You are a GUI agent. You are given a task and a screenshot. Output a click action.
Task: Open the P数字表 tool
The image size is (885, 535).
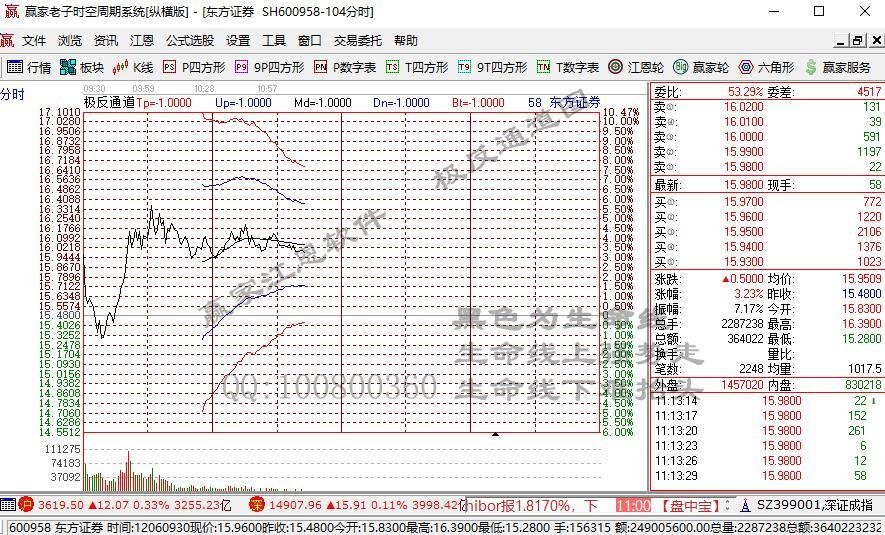coord(345,68)
